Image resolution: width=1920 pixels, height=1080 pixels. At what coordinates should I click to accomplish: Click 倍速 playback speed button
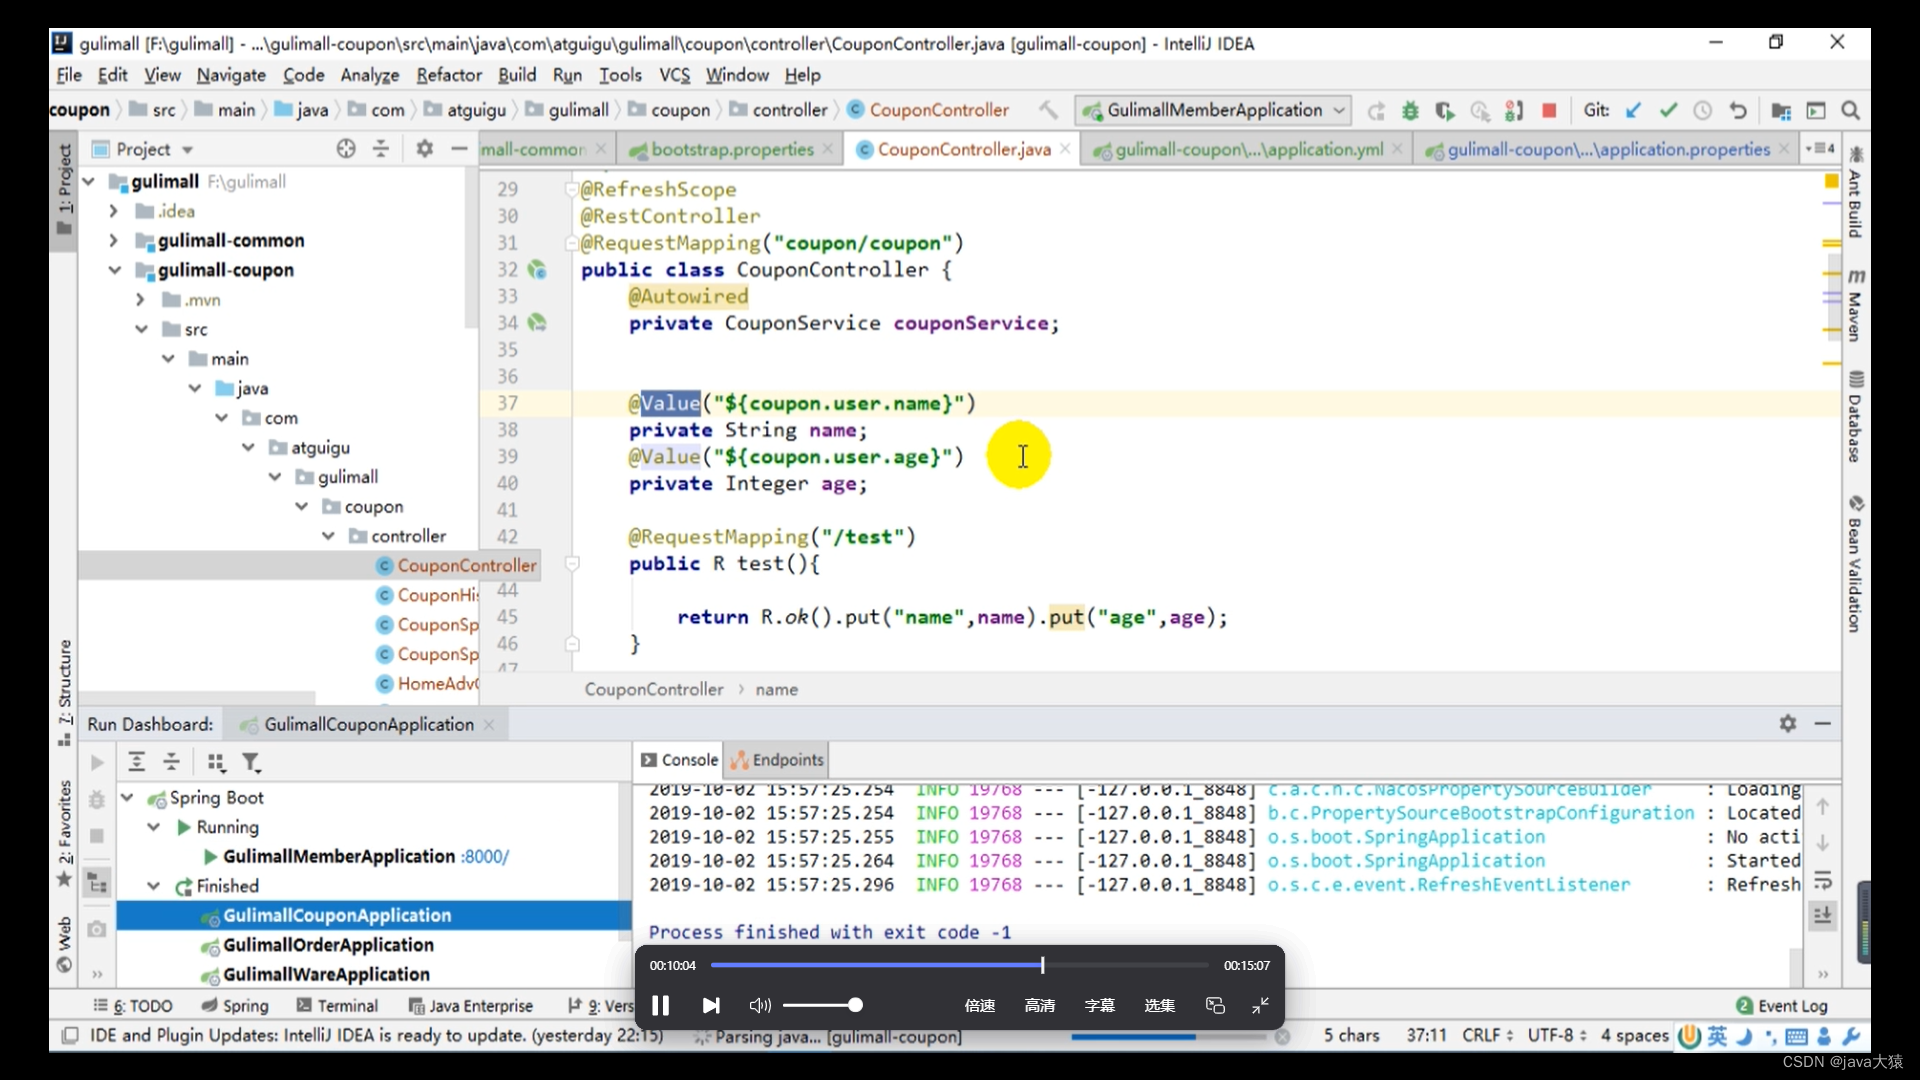[980, 1005]
